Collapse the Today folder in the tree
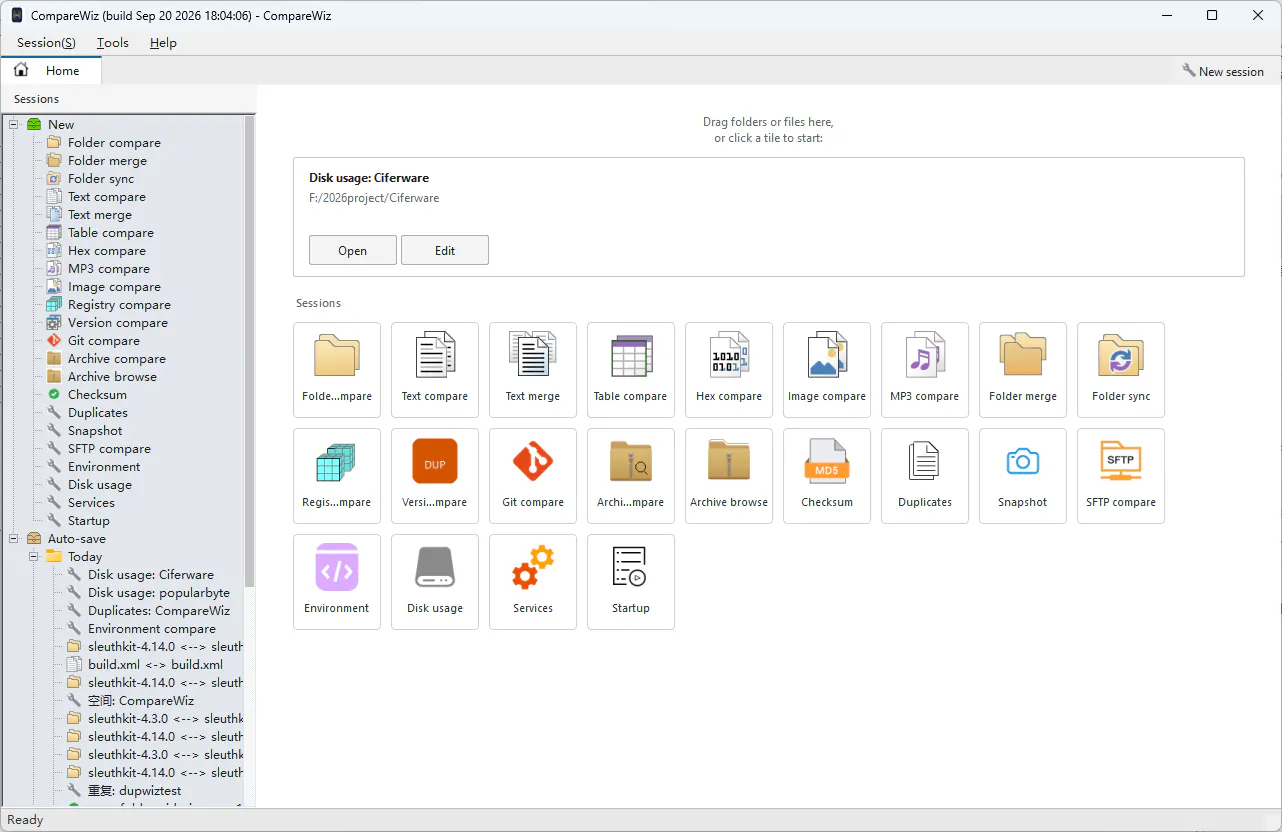The width and height of the screenshot is (1282, 832). [x=34, y=557]
